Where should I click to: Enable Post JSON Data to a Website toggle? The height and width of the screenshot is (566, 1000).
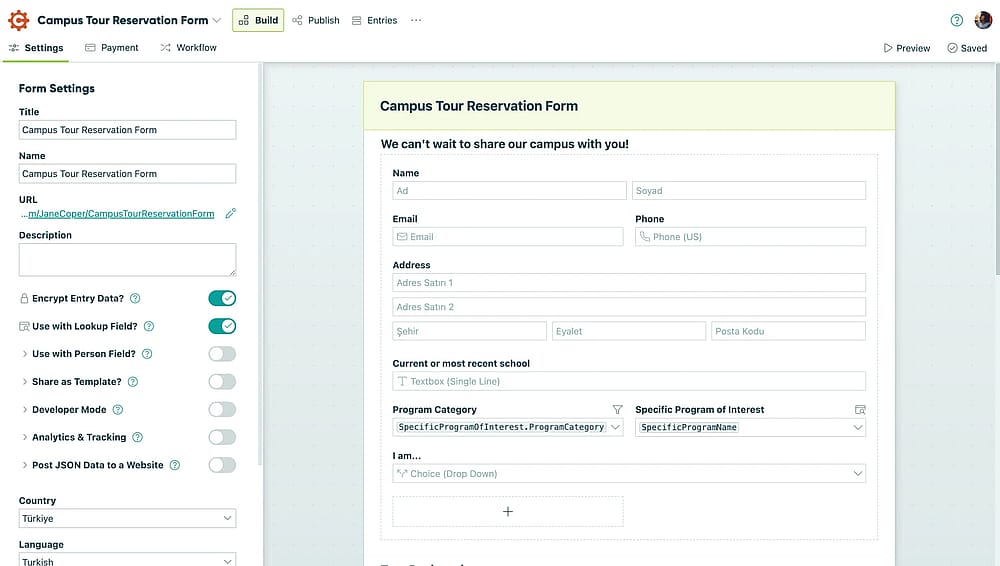222,465
